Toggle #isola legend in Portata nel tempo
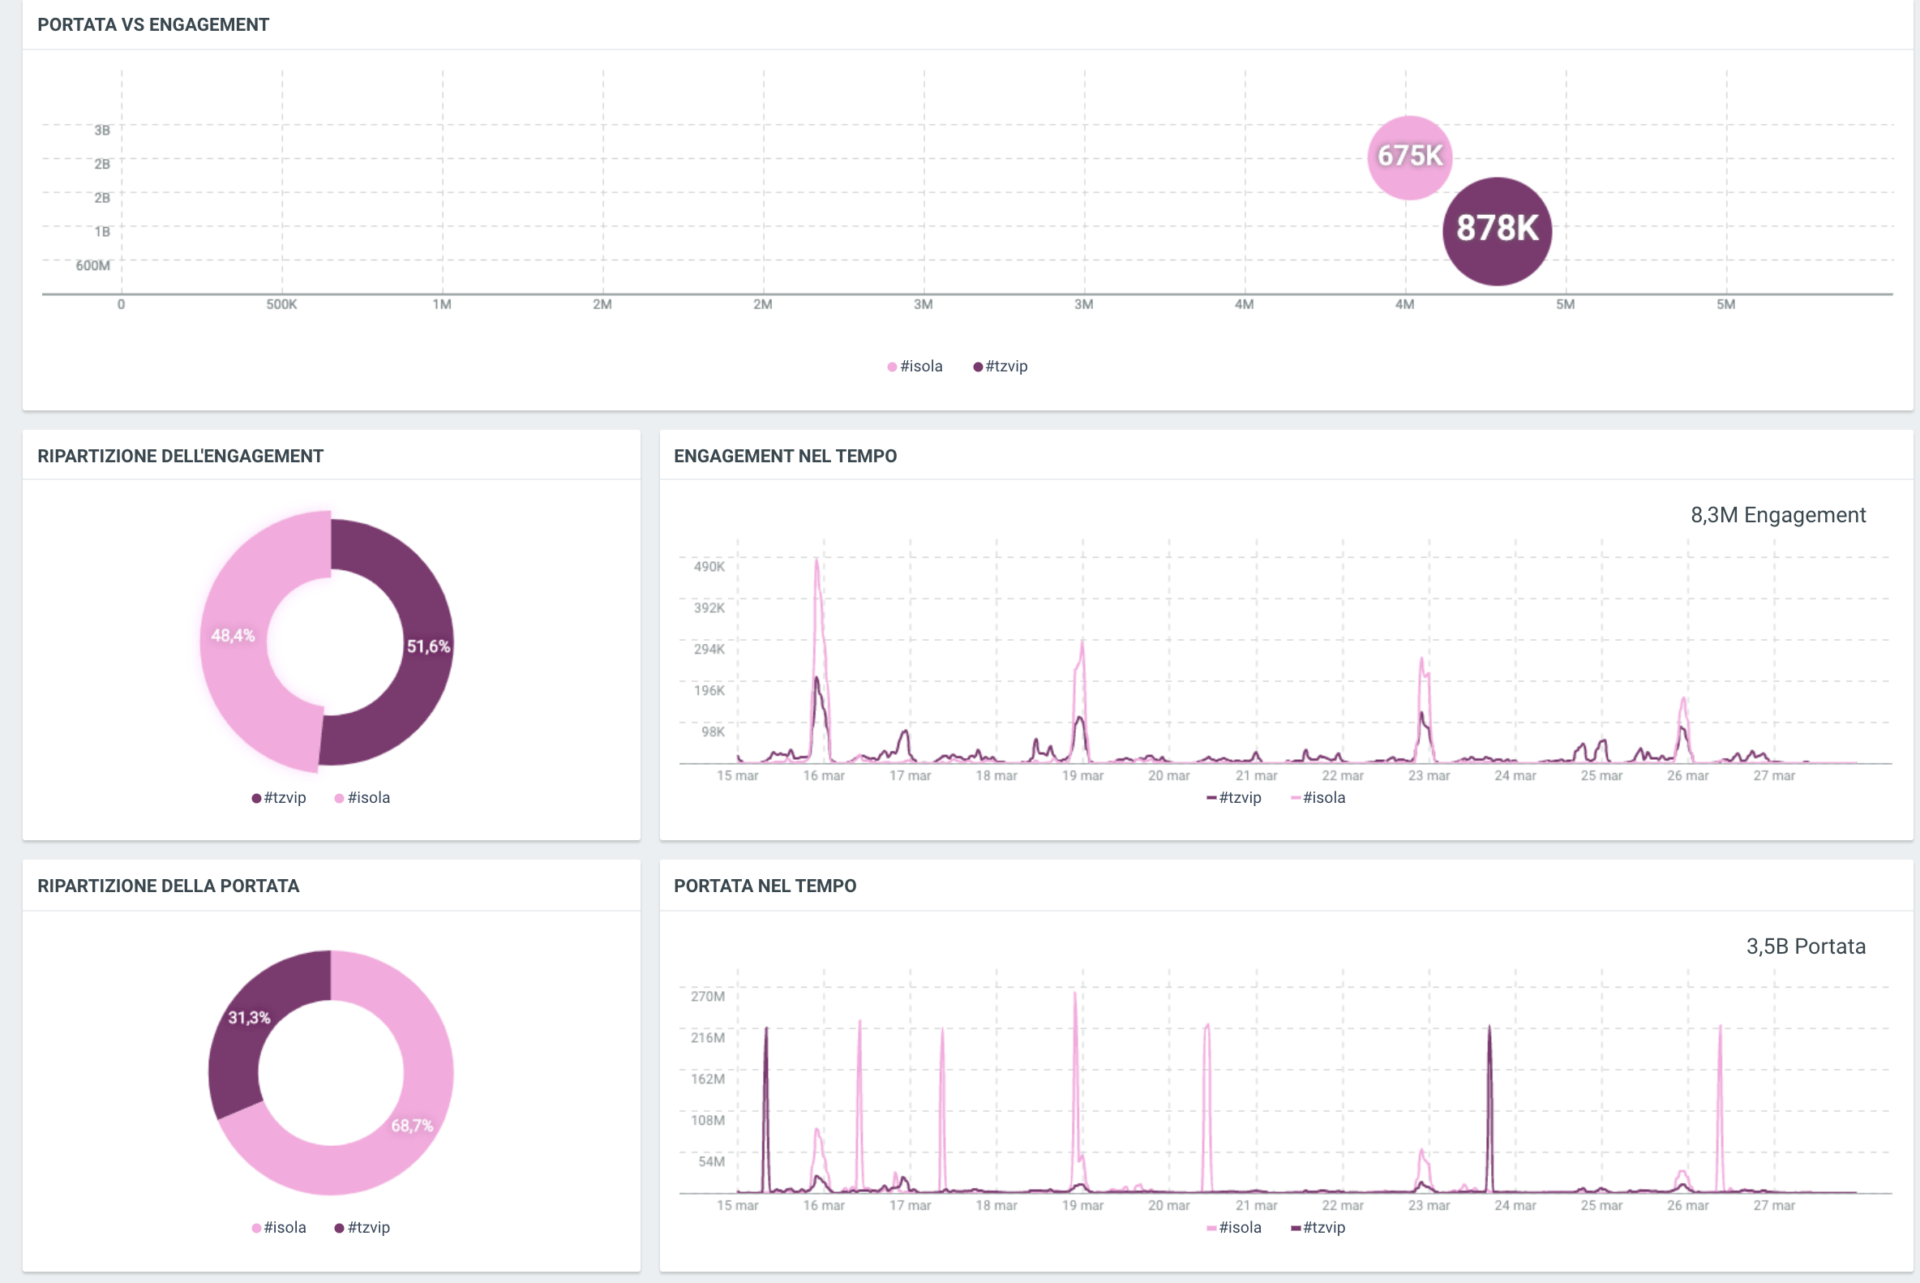 tap(1234, 1227)
